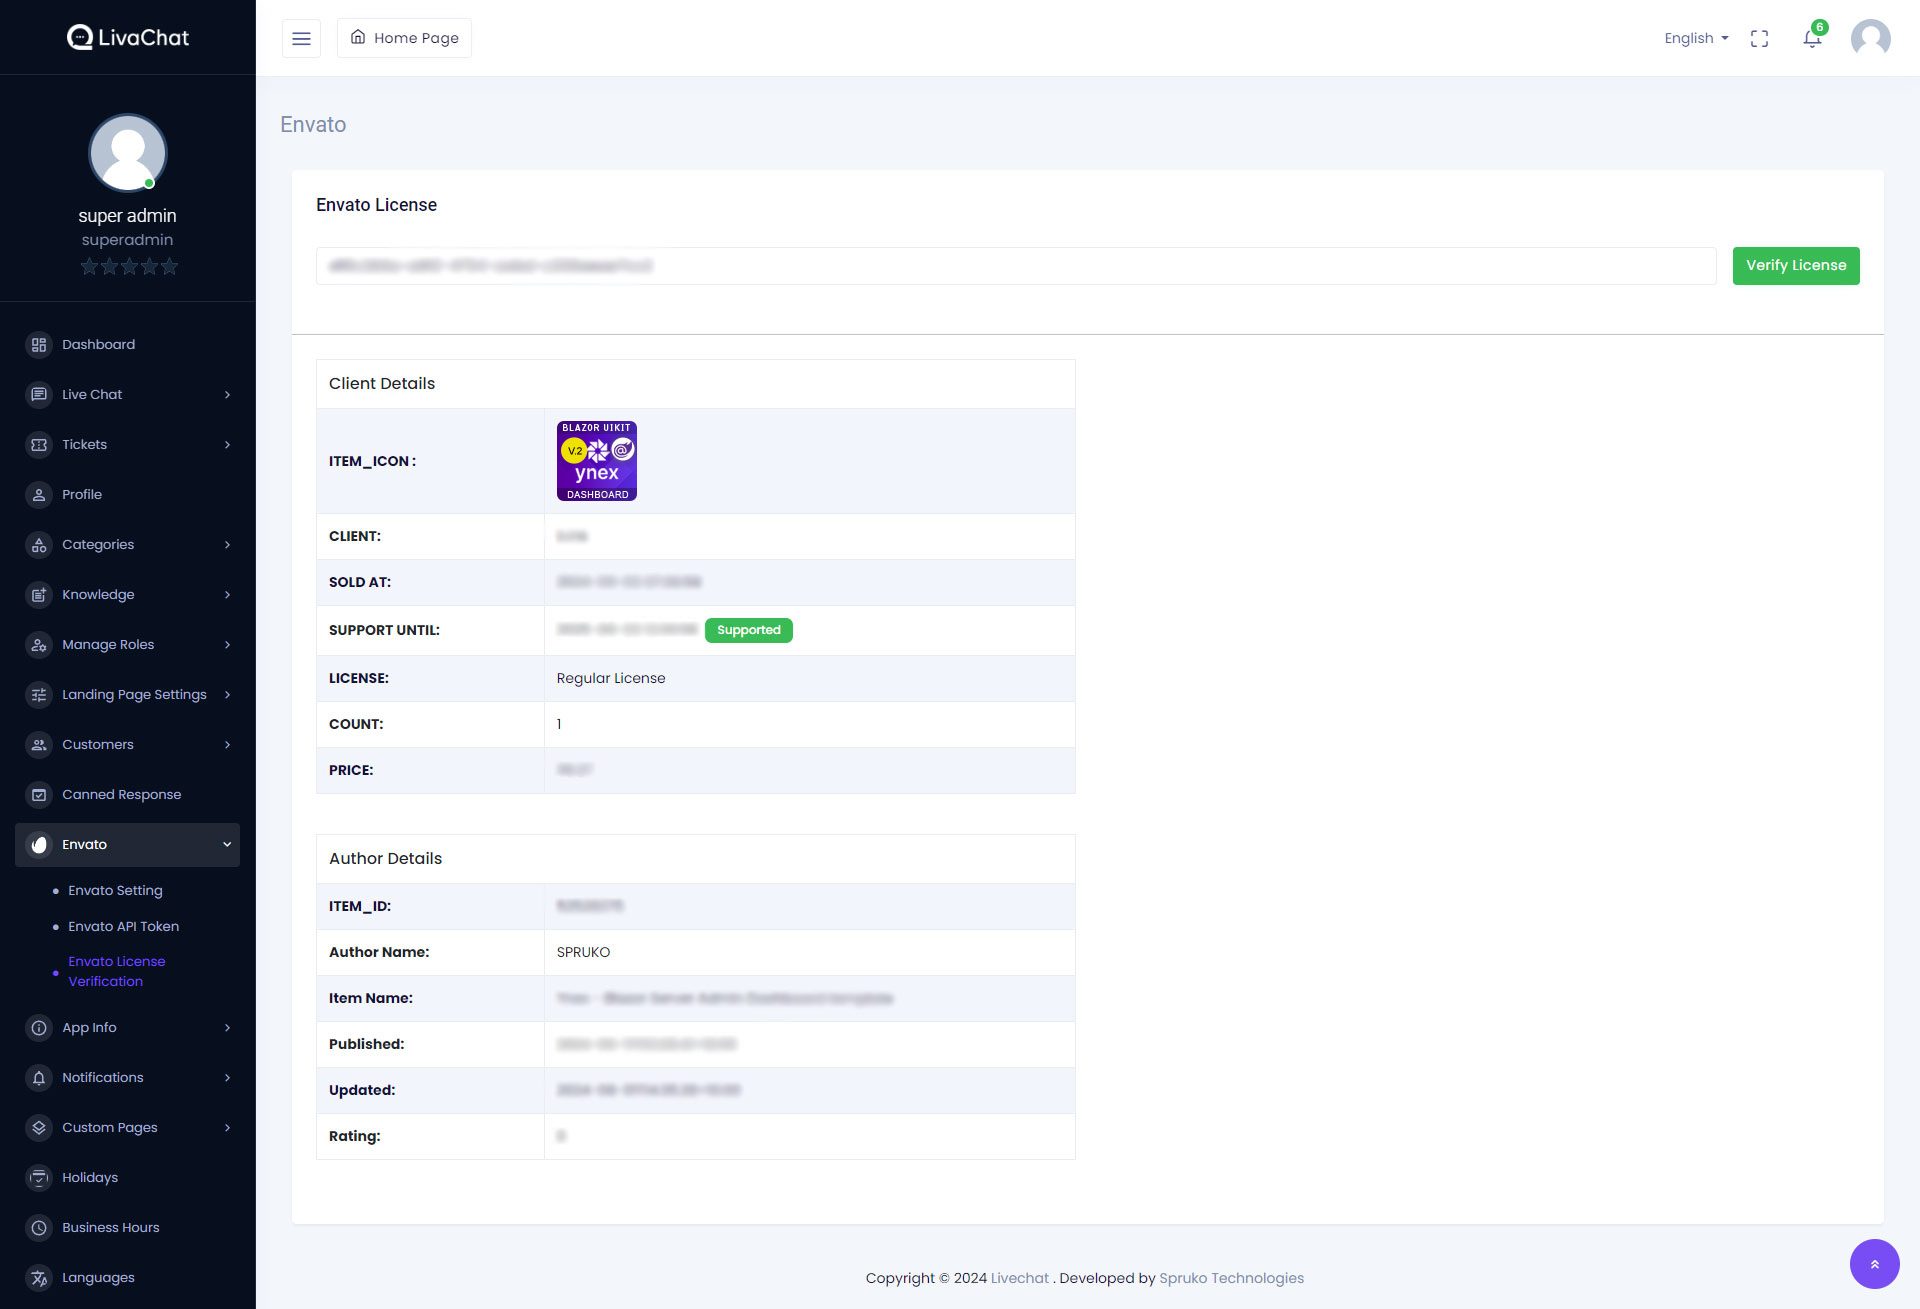Click the hamburger menu toggle icon
Image resolution: width=1920 pixels, height=1309 pixels.
tap(301, 38)
